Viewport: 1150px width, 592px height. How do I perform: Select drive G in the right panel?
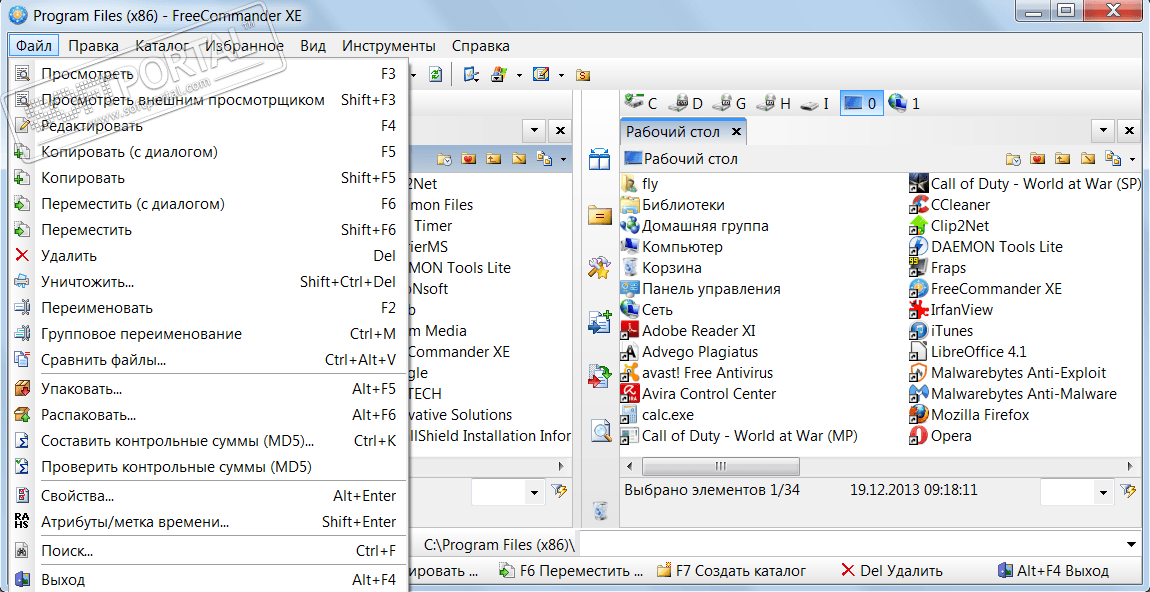coord(731,103)
